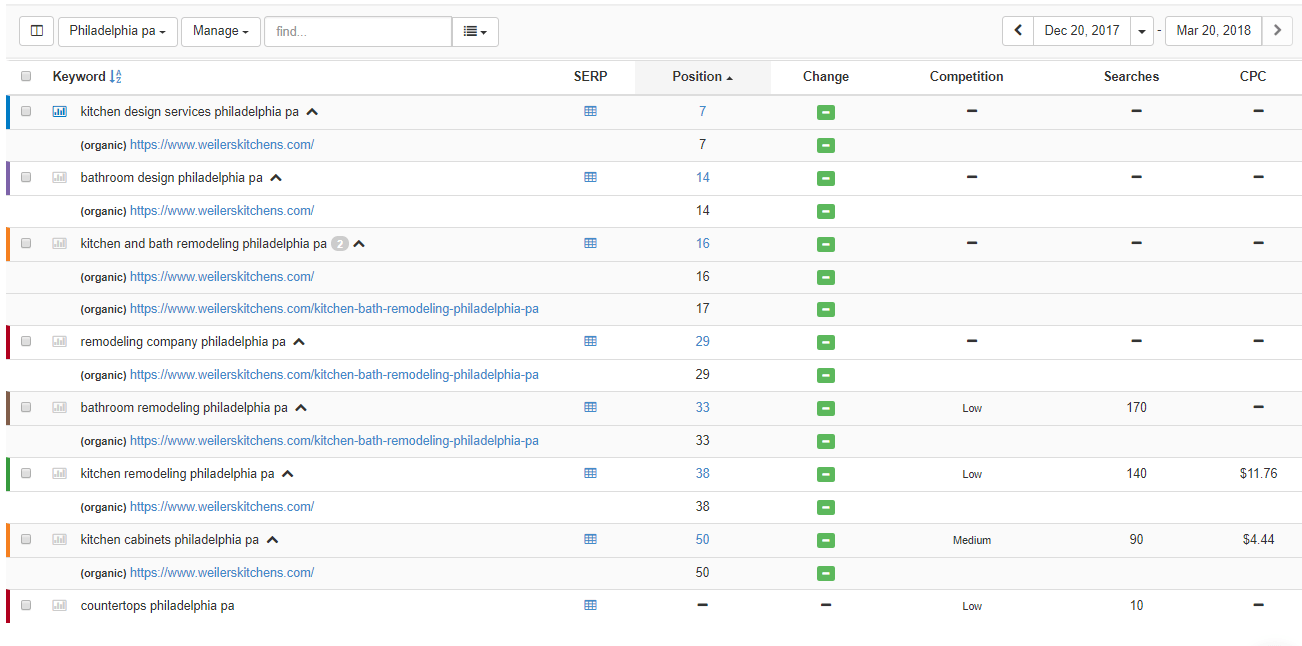Check bathroom remodeling philadelphia pa row
This screenshot has height=646, width=1302.
pos(26,407)
